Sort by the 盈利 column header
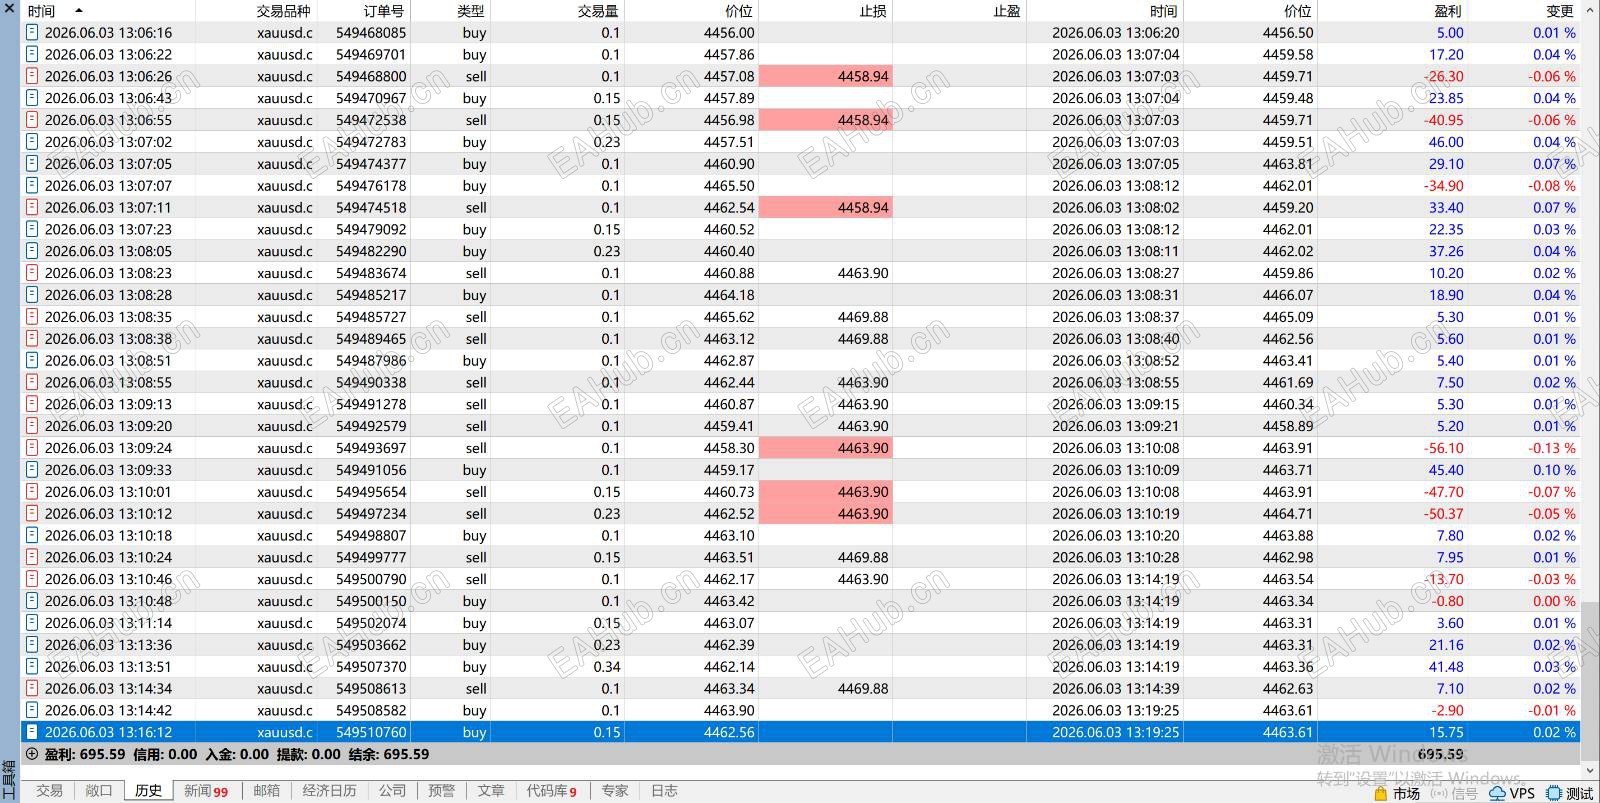Image resolution: width=1600 pixels, height=803 pixels. (1447, 11)
